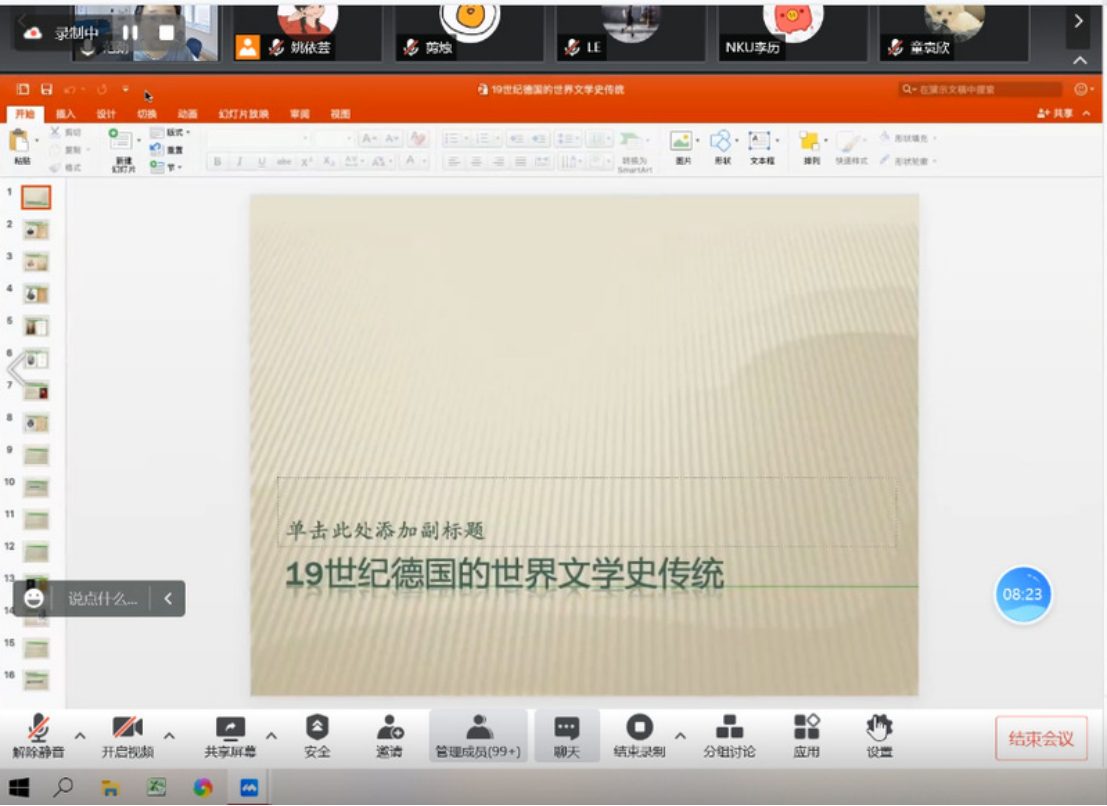Select slide 9 thumbnail in slide panel

pyautogui.click(x=36, y=455)
